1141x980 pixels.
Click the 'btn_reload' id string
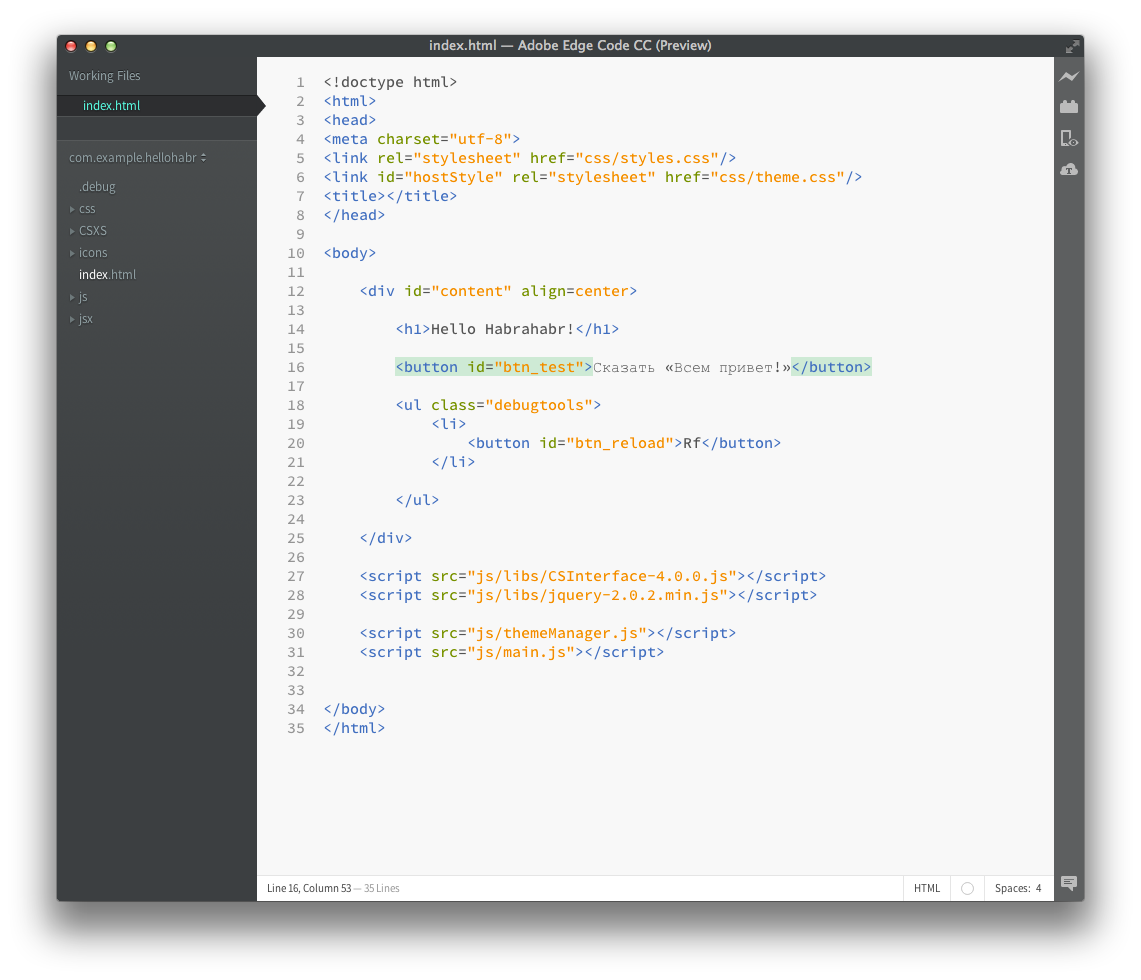pos(619,443)
